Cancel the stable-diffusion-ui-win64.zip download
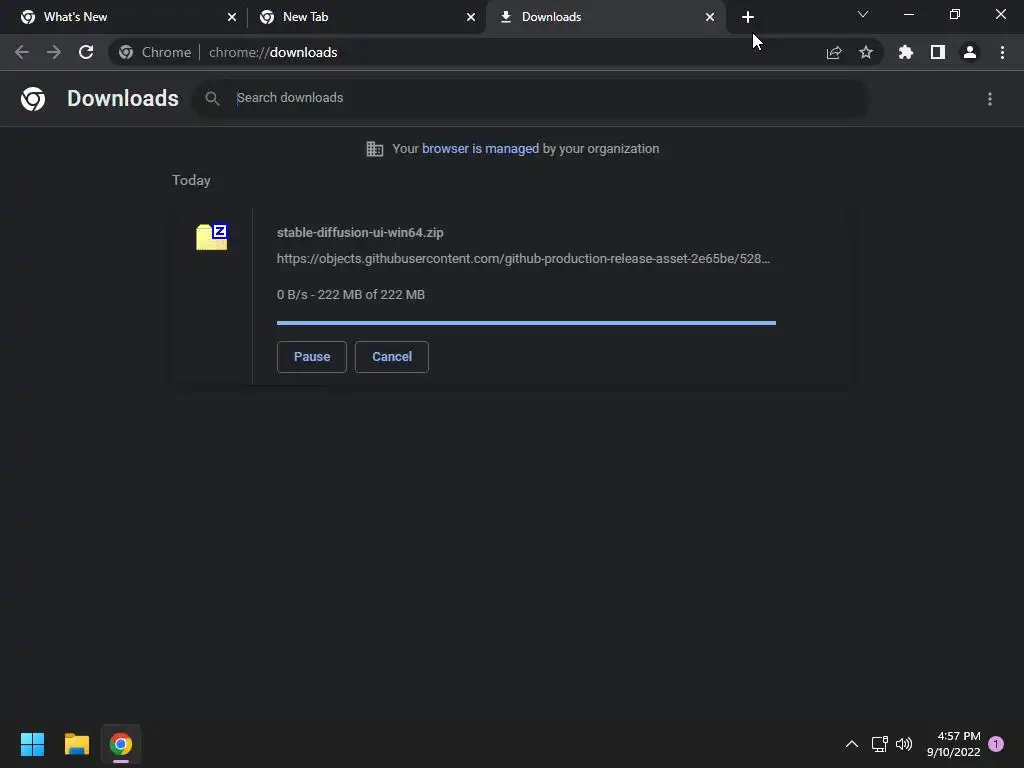The image size is (1024, 768). pyautogui.click(x=392, y=357)
